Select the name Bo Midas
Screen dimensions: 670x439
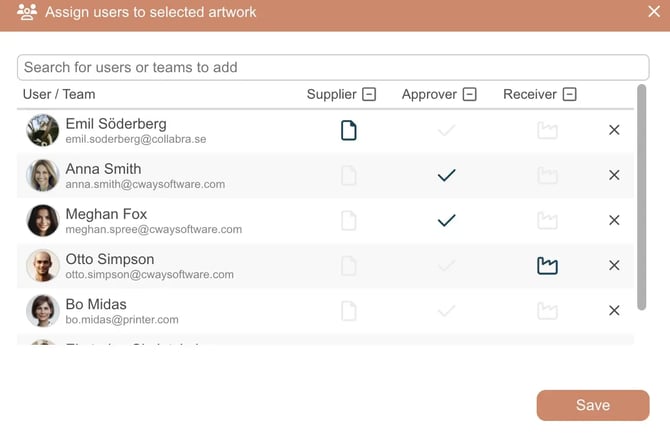pyautogui.click(x=96, y=304)
